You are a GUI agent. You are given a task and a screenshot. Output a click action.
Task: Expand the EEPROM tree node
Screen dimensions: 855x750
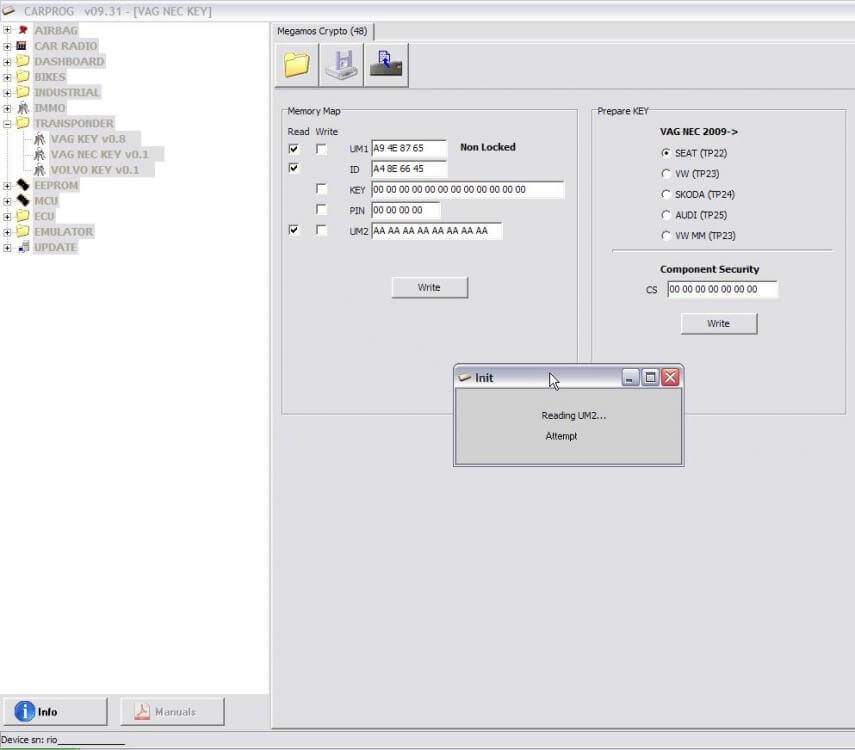(x=7, y=186)
